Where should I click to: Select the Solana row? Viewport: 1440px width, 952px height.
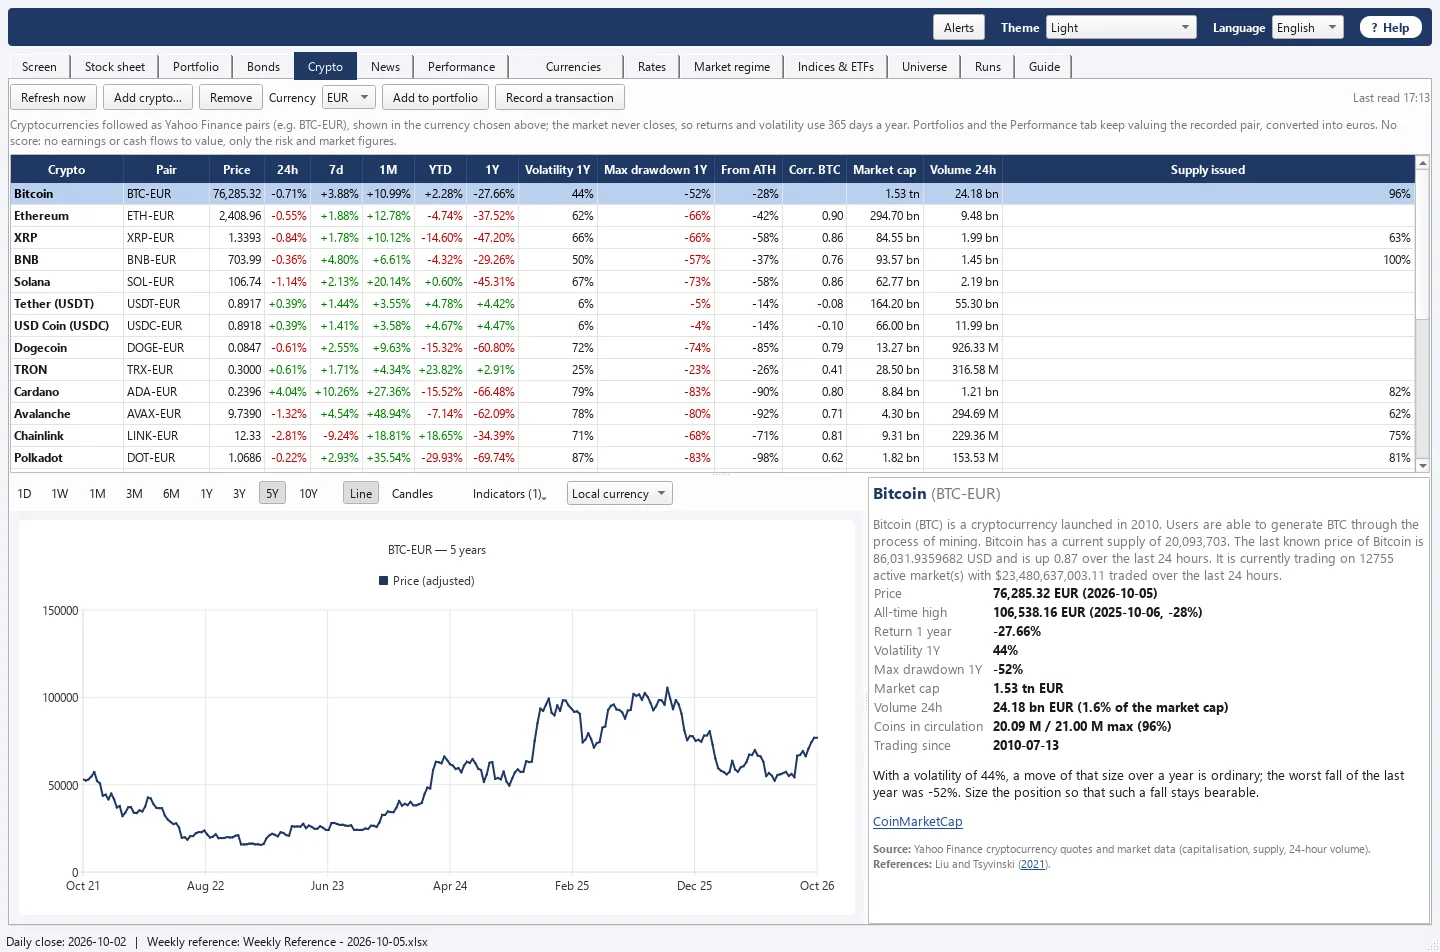pyautogui.click(x=712, y=281)
